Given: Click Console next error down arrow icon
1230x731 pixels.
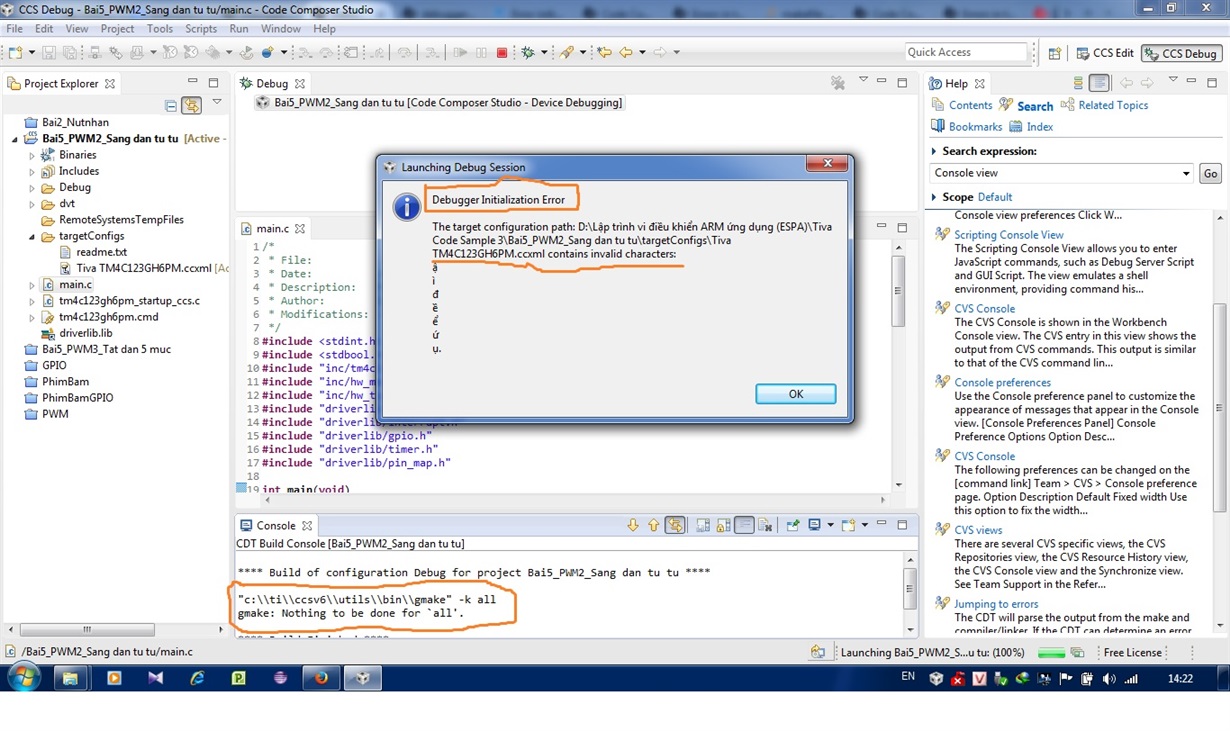Looking at the screenshot, I should (x=632, y=525).
